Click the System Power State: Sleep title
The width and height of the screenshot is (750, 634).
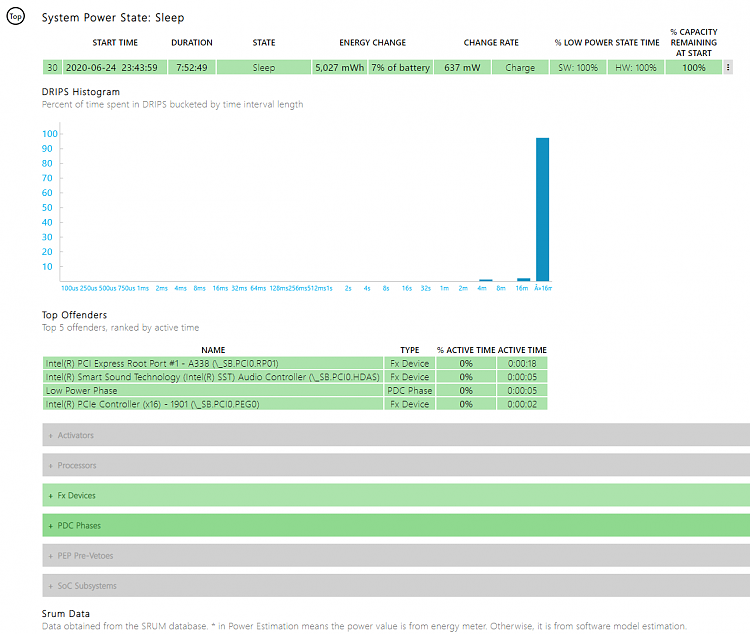[x=113, y=18]
